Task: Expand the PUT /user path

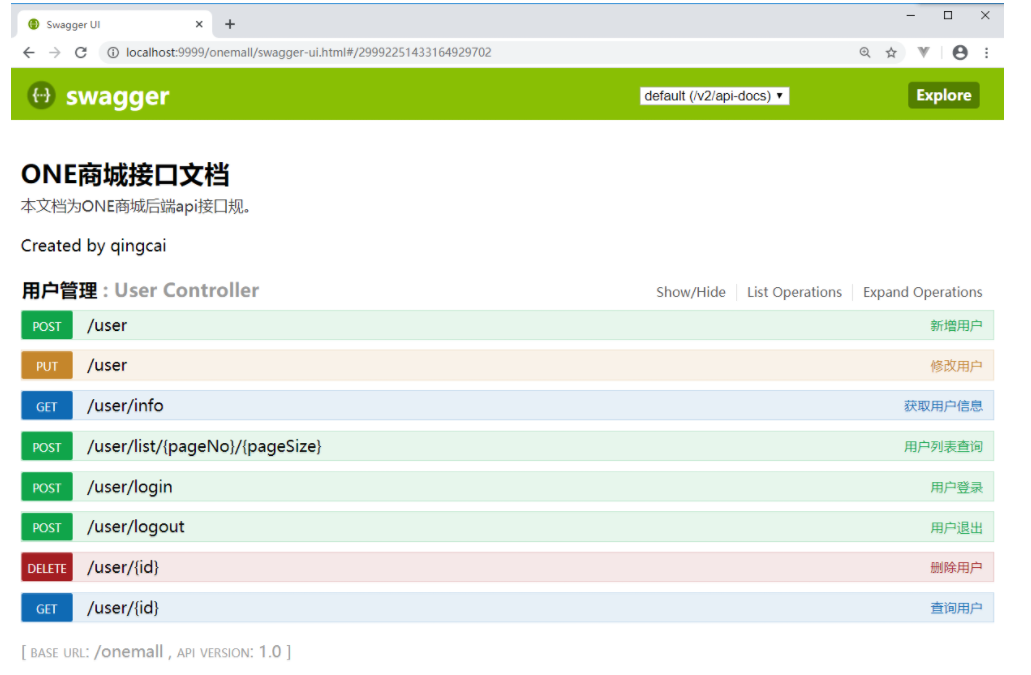Action: coord(107,365)
